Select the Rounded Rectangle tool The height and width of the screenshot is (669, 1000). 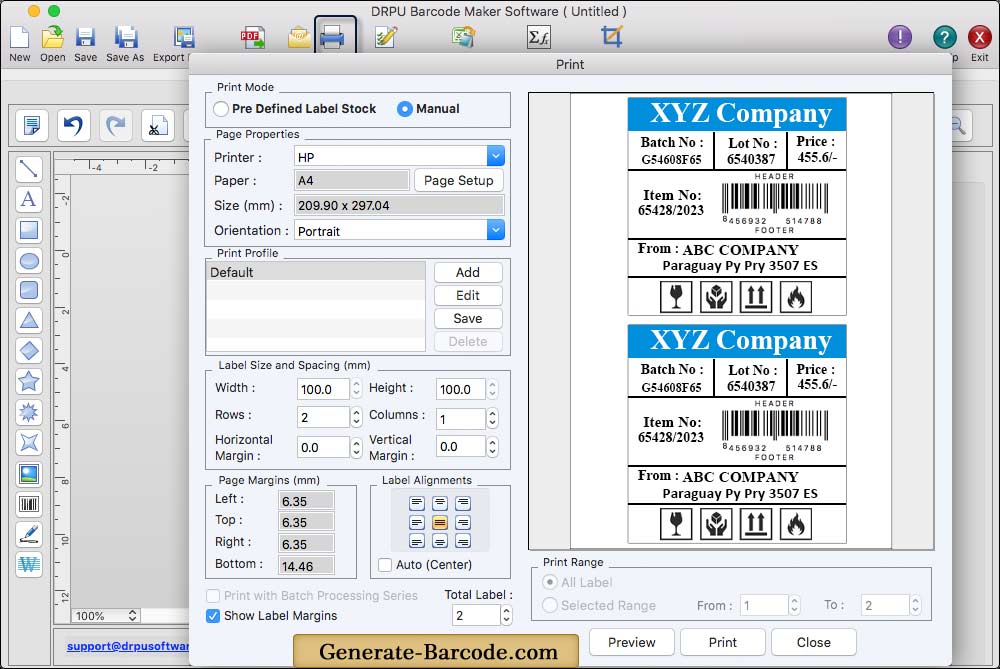[29, 291]
